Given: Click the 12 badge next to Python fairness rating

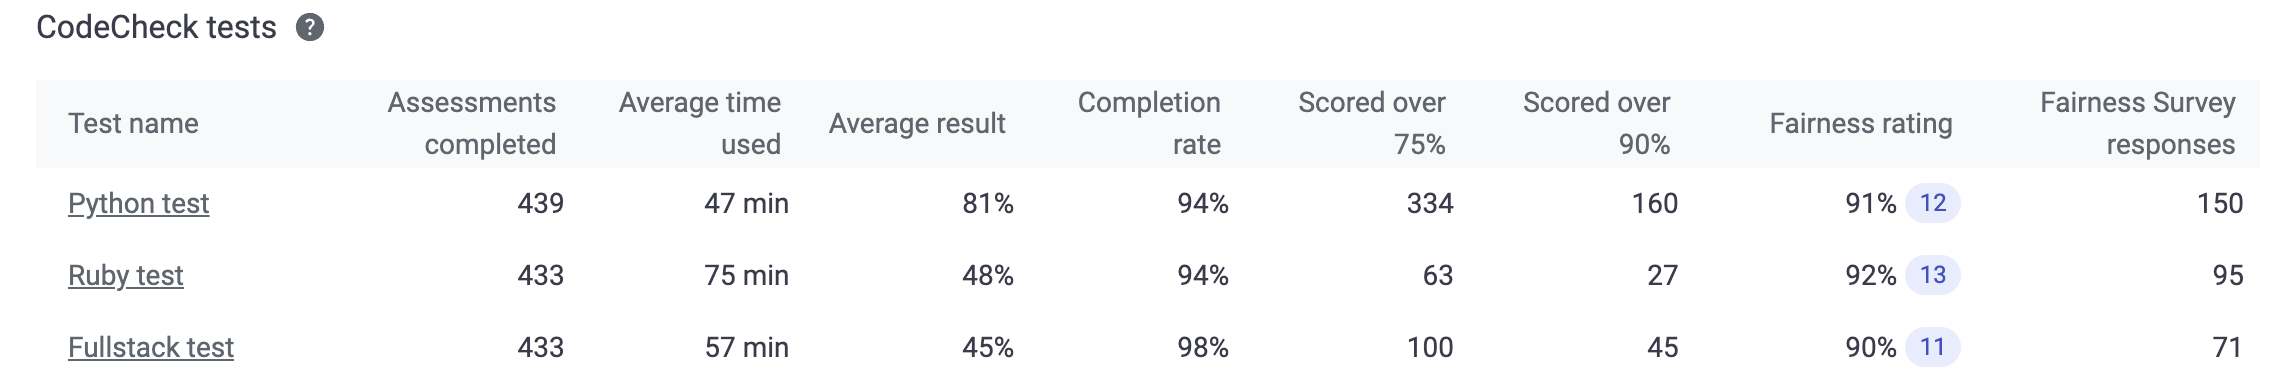Looking at the screenshot, I should [1932, 203].
